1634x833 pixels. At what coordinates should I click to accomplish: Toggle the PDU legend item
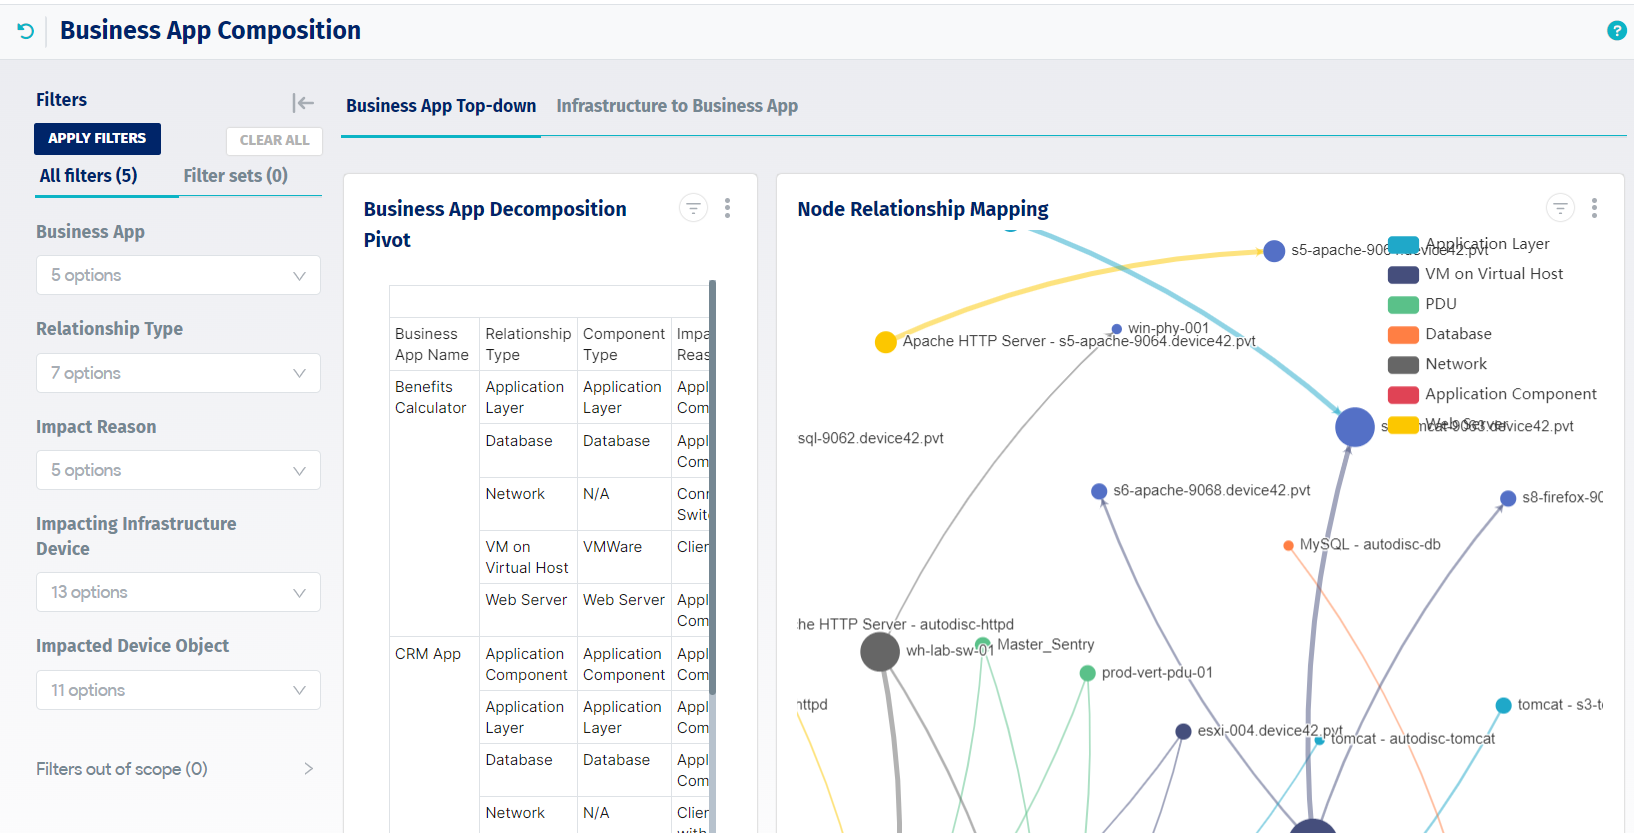[x=1422, y=304]
